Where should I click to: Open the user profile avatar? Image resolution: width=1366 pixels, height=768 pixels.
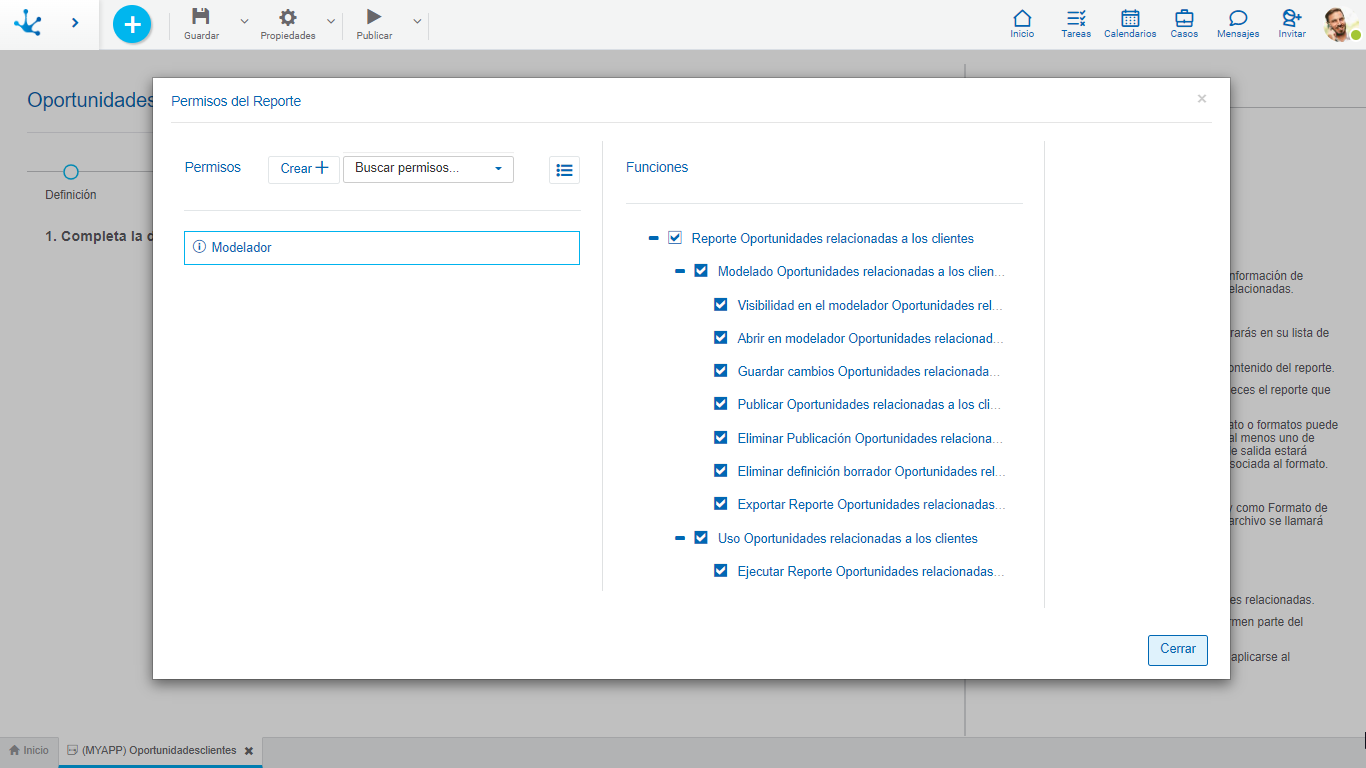pyautogui.click(x=1341, y=24)
